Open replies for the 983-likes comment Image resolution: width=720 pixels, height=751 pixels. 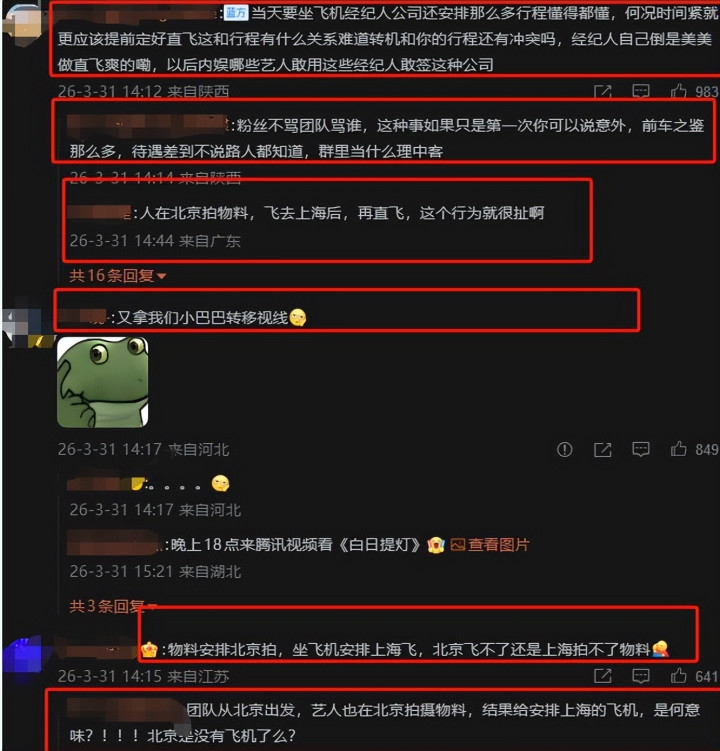click(640, 91)
